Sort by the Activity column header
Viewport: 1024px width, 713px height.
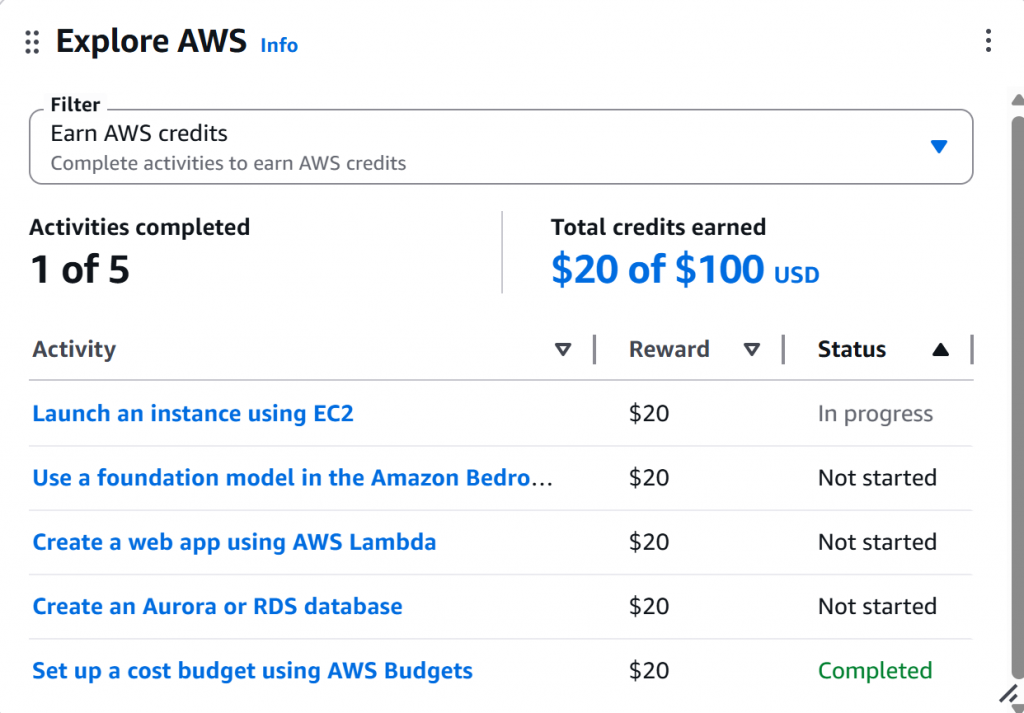(x=74, y=349)
